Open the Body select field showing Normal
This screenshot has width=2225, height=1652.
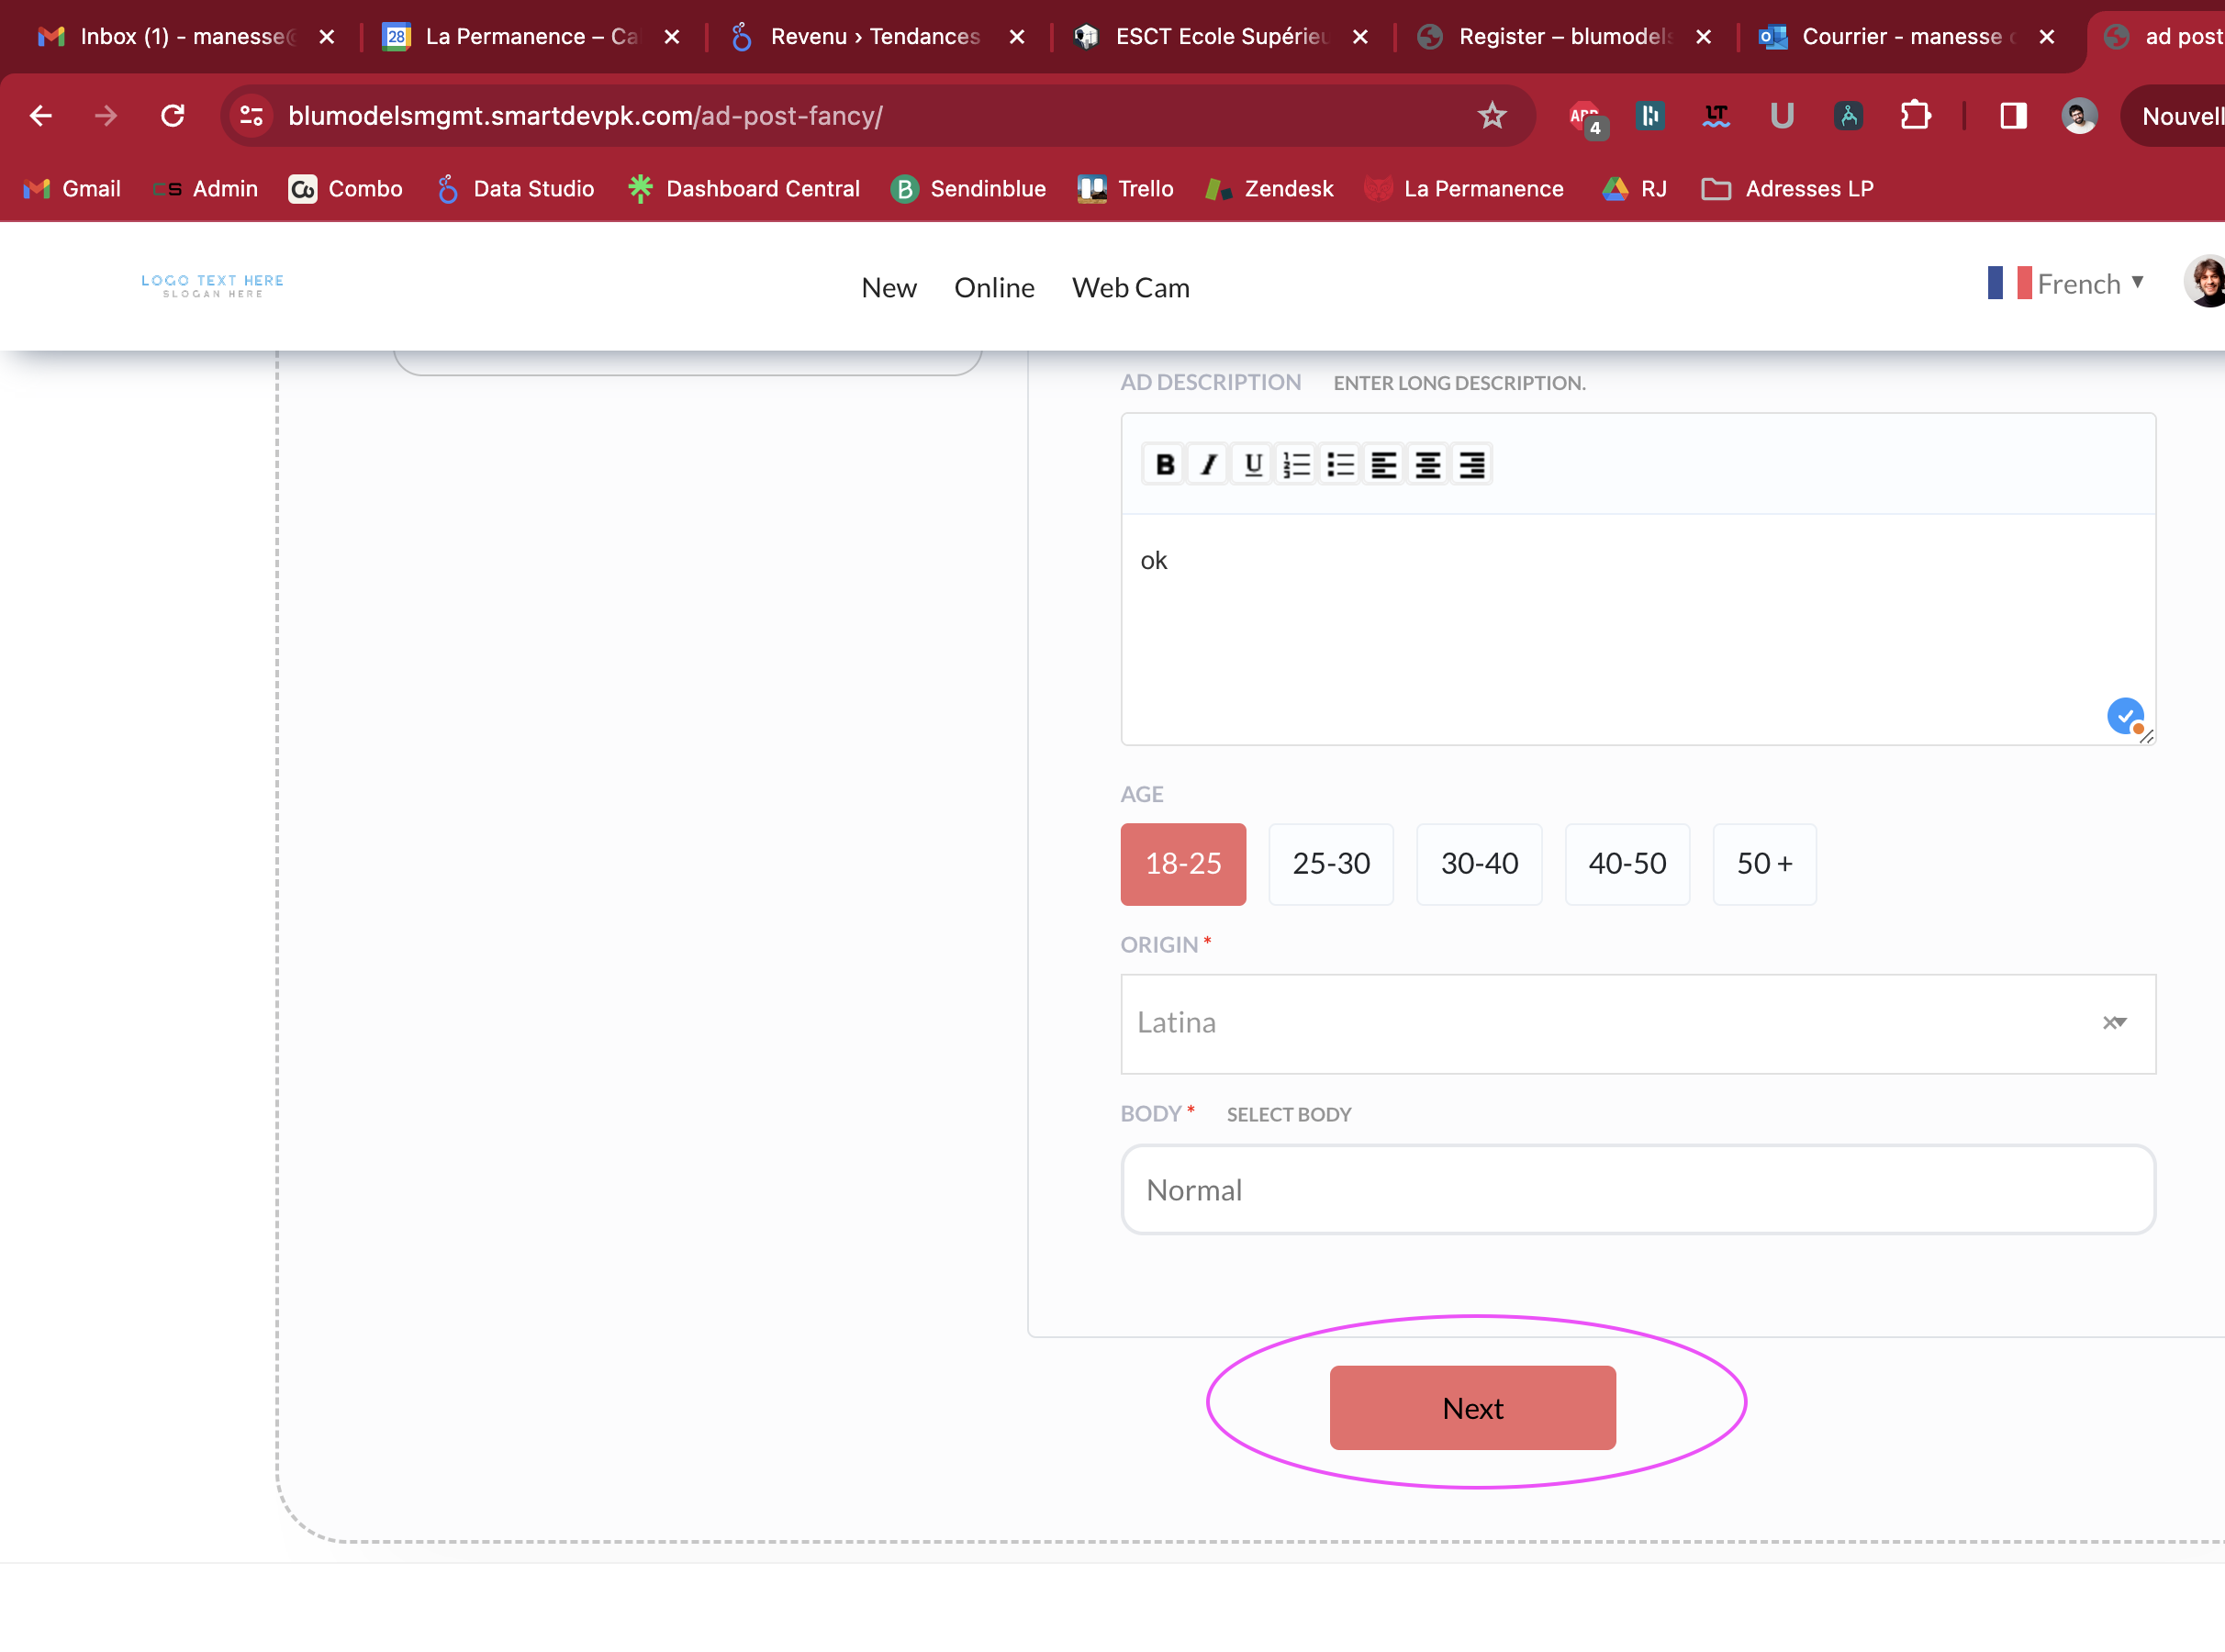pos(1636,1189)
